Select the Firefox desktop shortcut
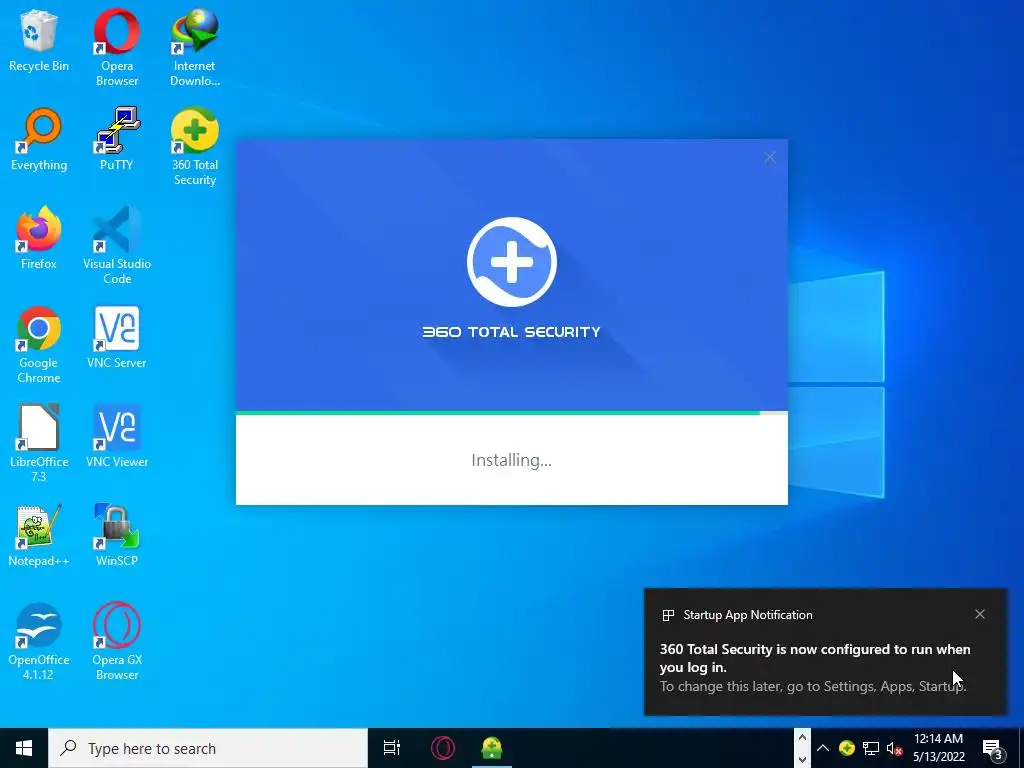Image resolution: width=1024 pixels, height=768 pixels. [x=39, y=238]
